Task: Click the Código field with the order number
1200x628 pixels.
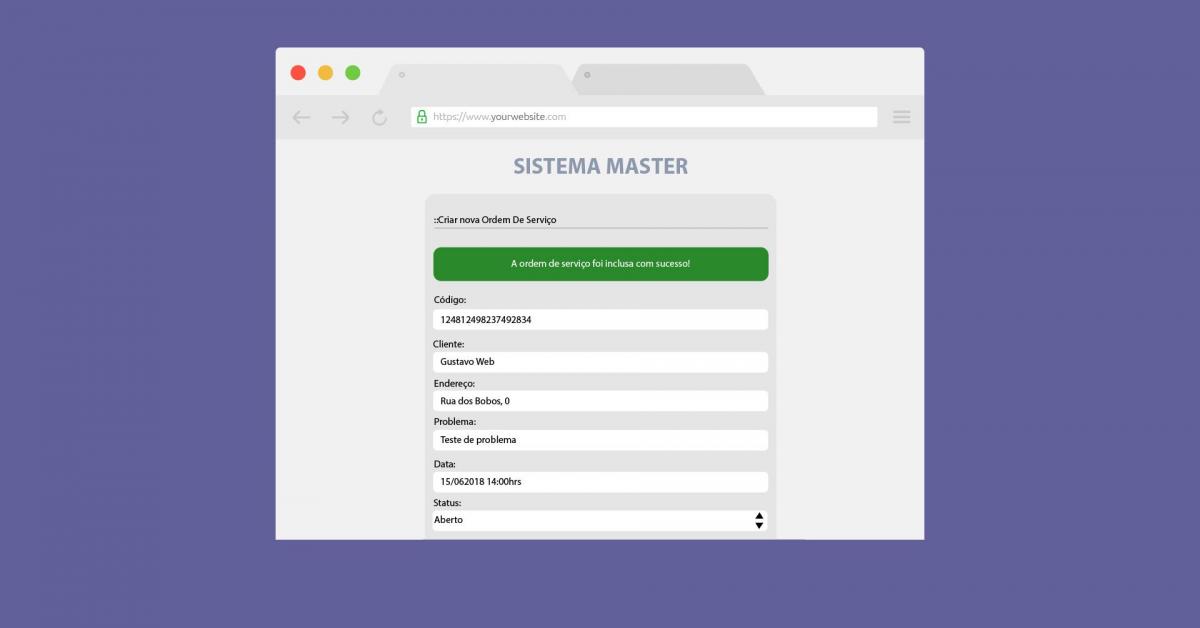Action: tap(600, 320)
